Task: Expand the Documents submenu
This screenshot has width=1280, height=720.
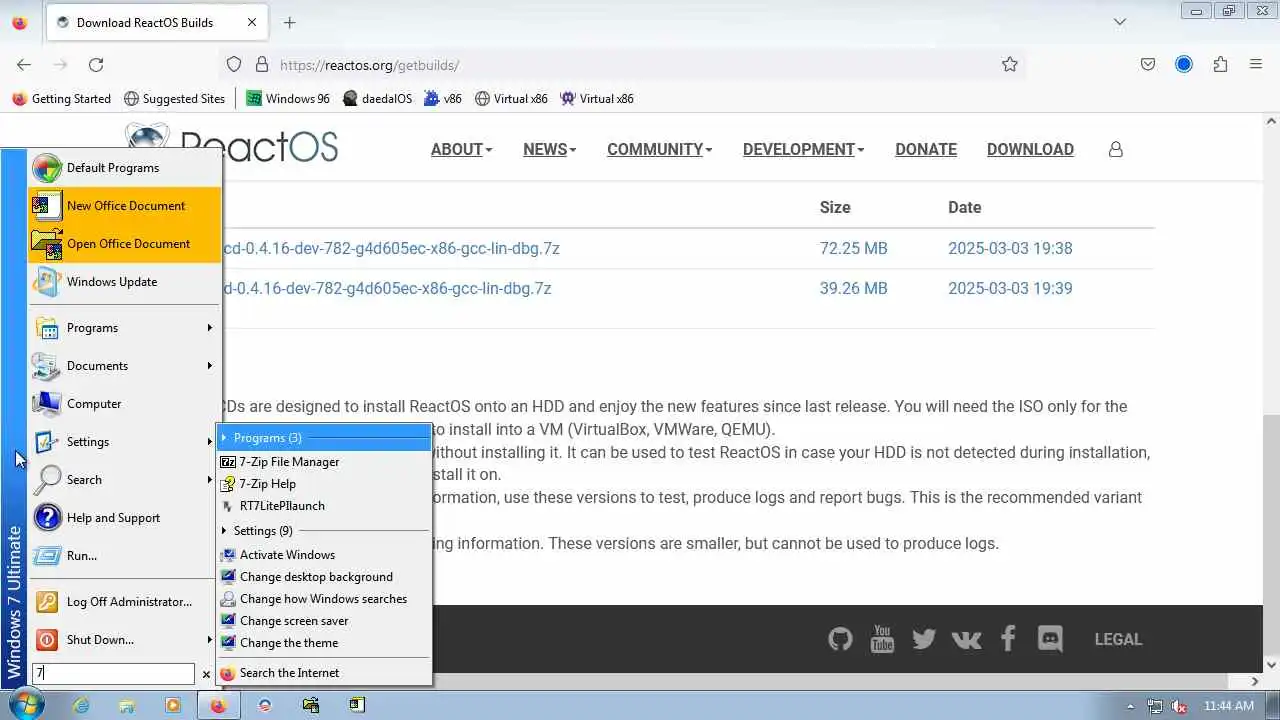Action: coord(124,366)
